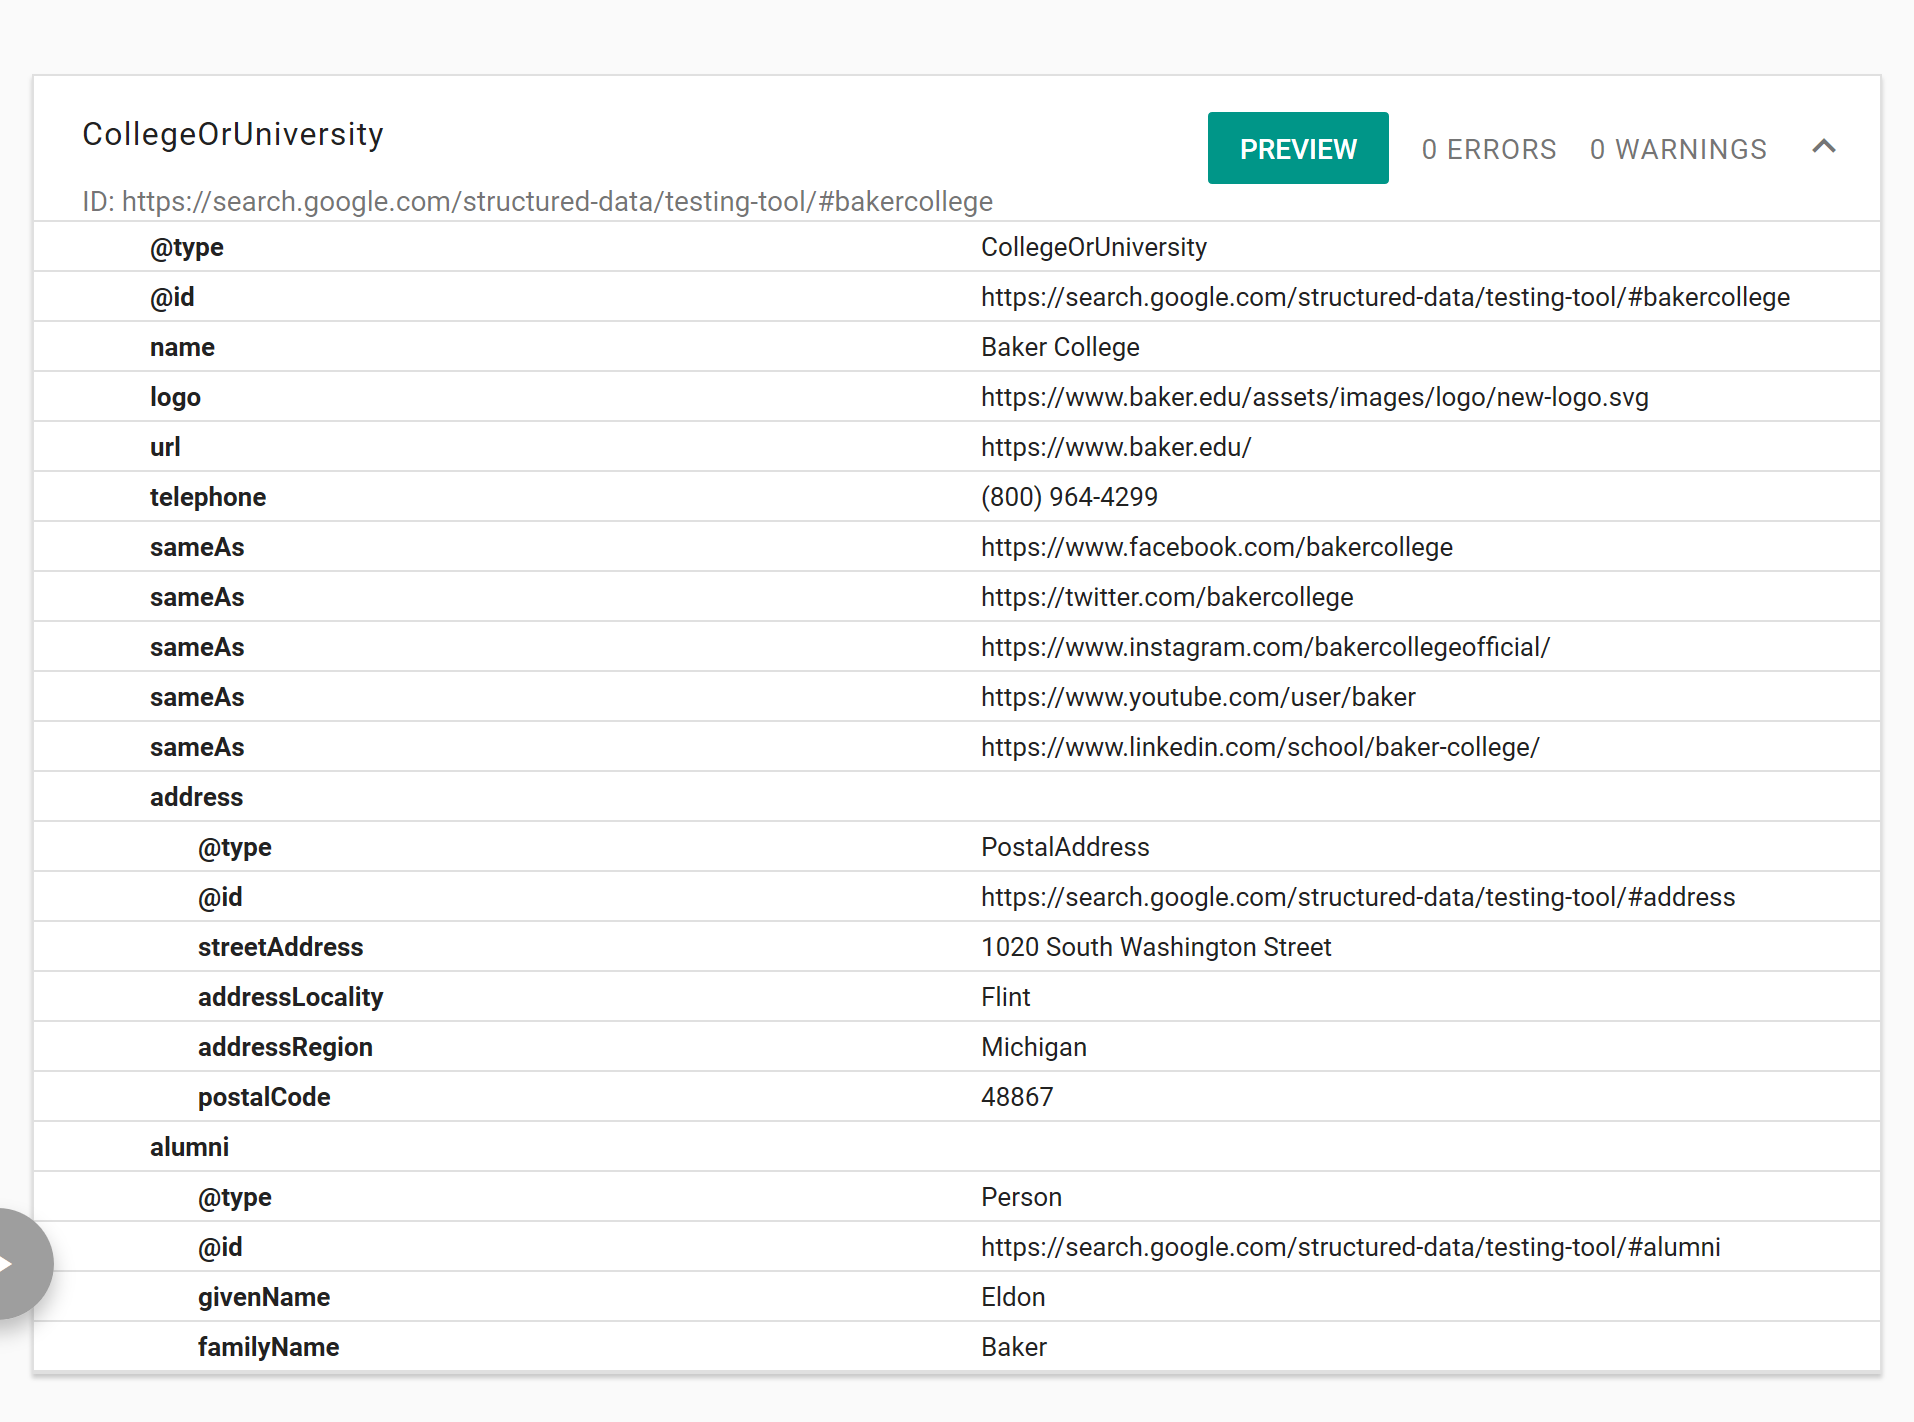Click the youtube.com/user/baker sameAs value
Viewport: 1914px width, 1422px height.
[x=1198, y=697]
